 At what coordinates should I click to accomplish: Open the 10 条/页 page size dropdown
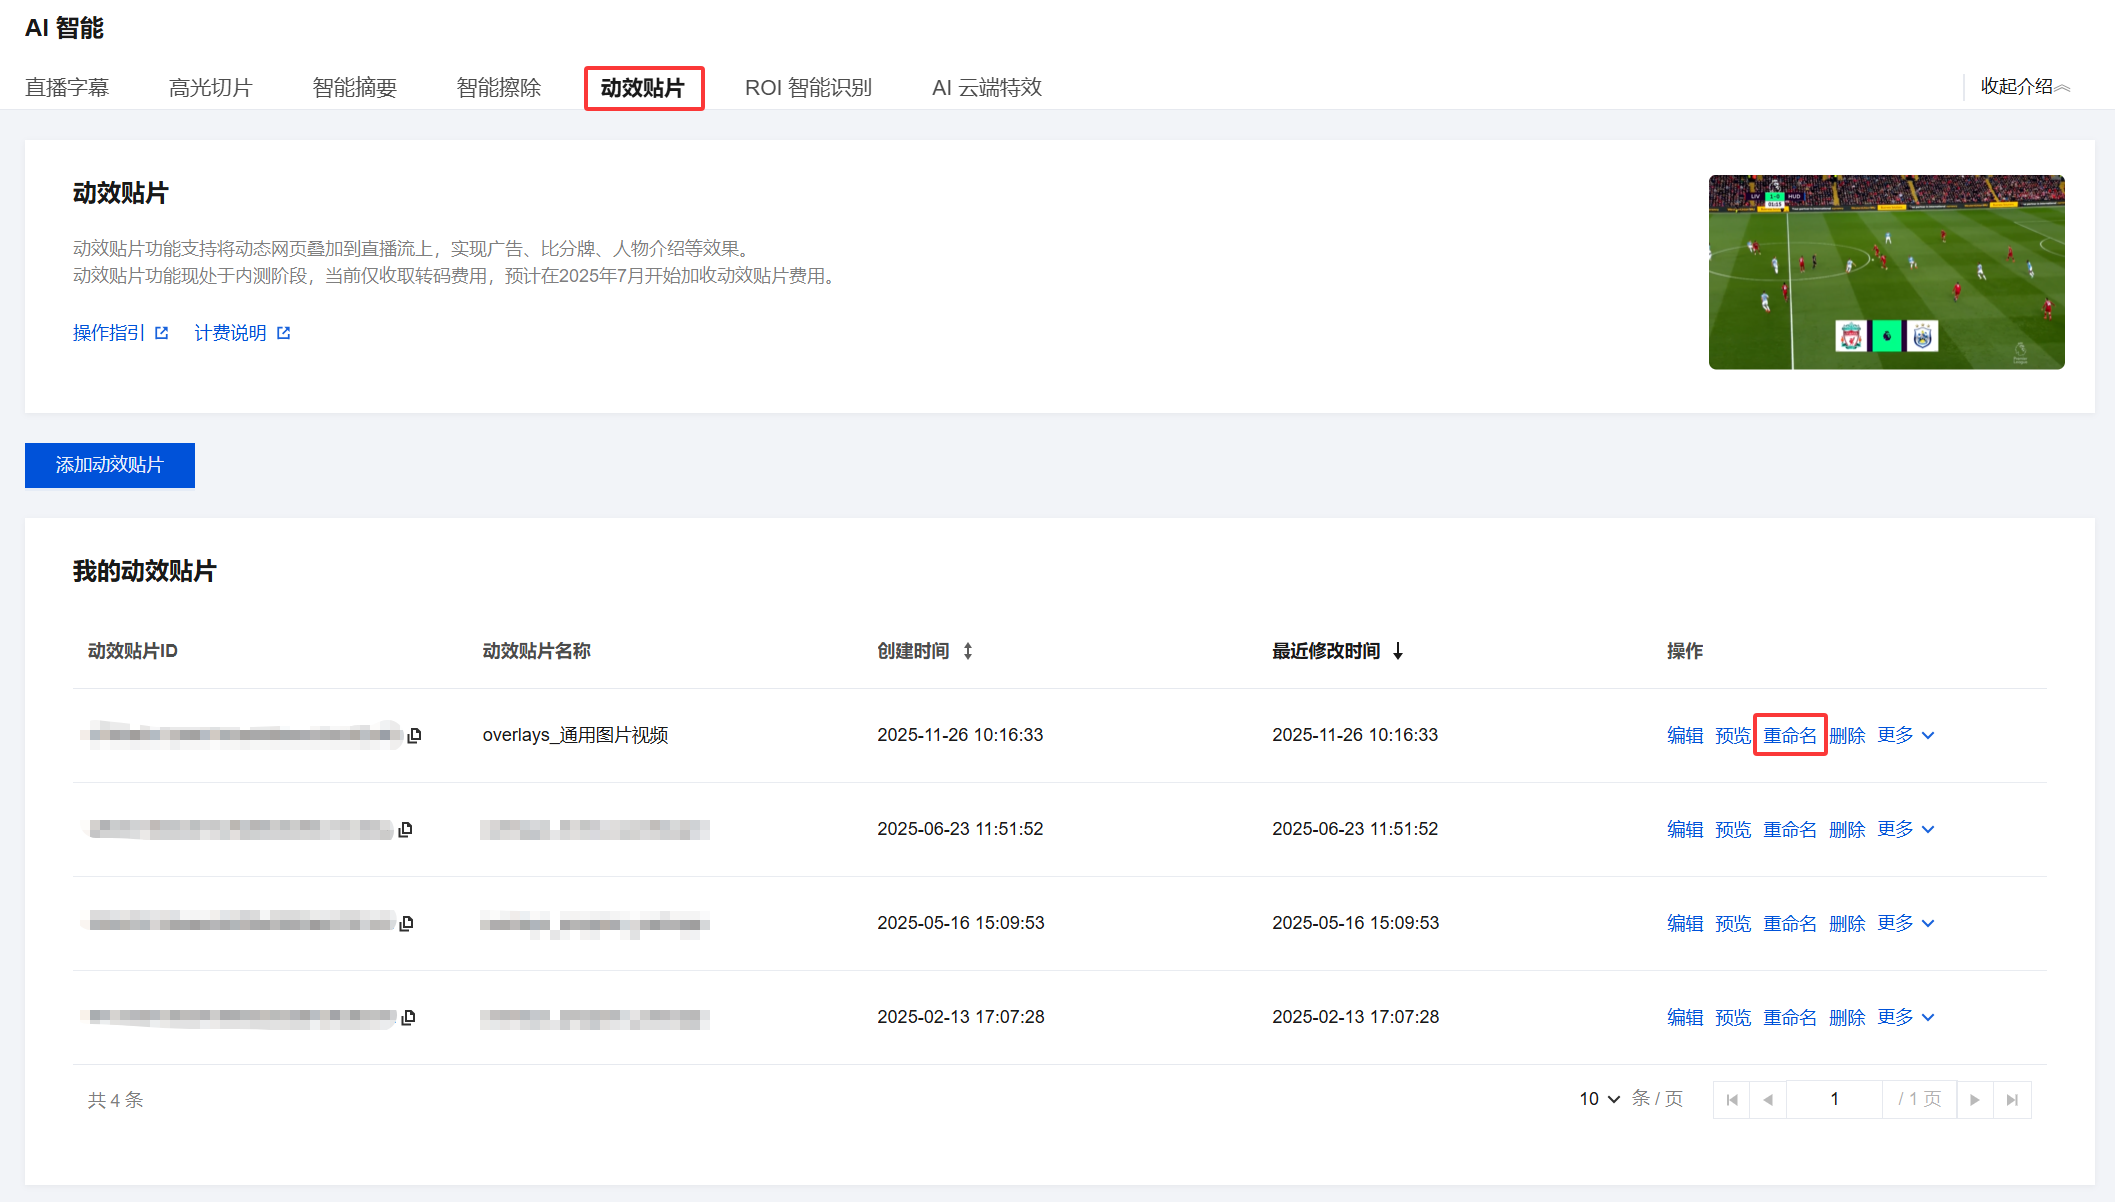1599,1099
